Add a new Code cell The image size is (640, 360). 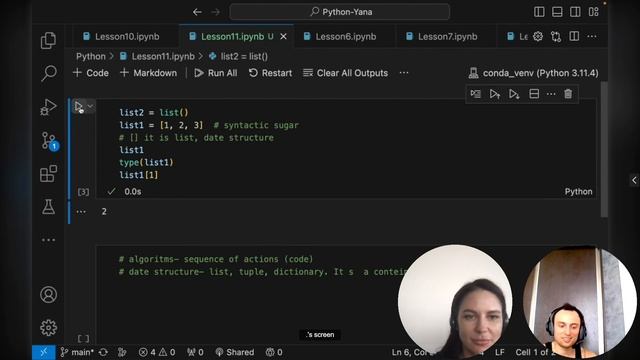(x=91, y=73)
